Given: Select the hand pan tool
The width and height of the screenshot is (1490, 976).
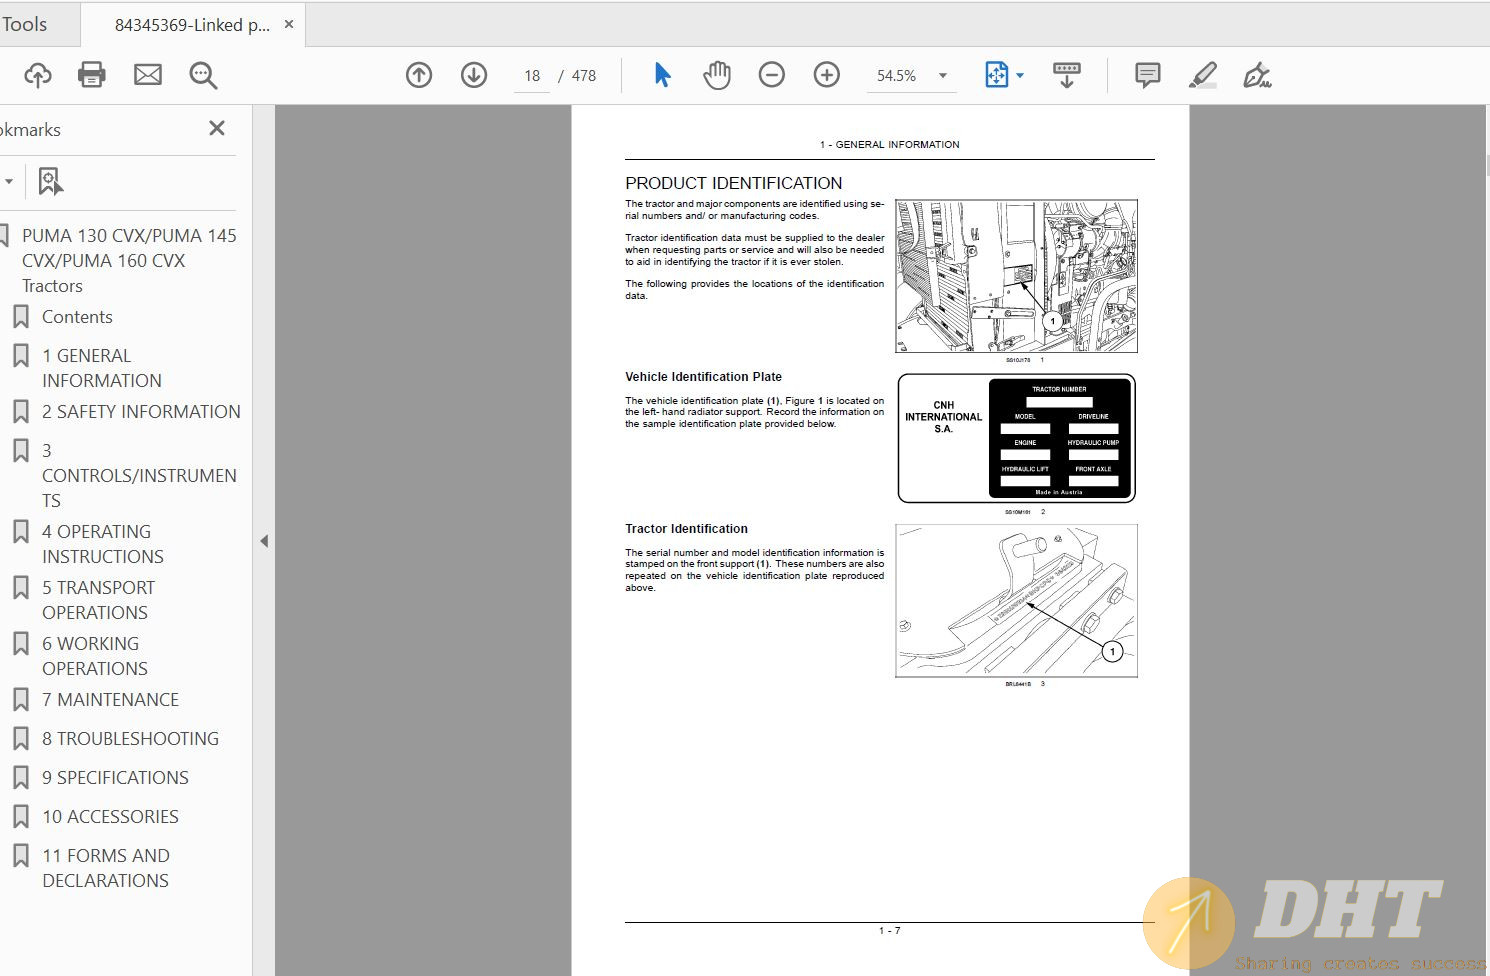Looking at the screenshot, I should [x=716, y=75].
